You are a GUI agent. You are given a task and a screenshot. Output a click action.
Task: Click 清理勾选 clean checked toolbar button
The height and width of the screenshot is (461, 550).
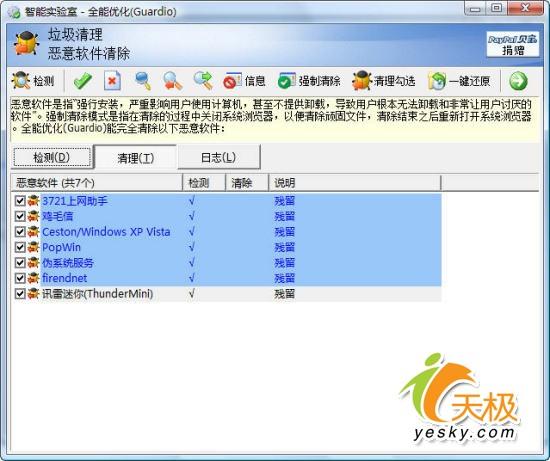click(384, 81)
